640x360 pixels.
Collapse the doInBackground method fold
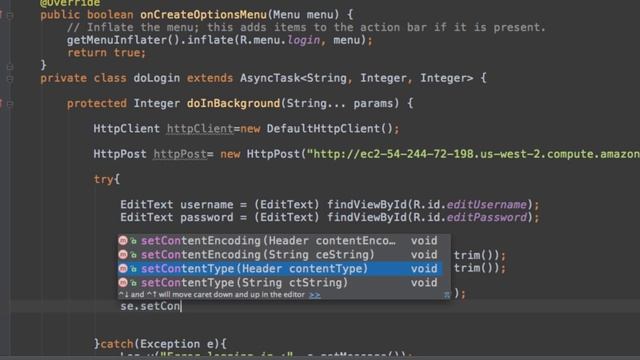[x=10, y=104]
